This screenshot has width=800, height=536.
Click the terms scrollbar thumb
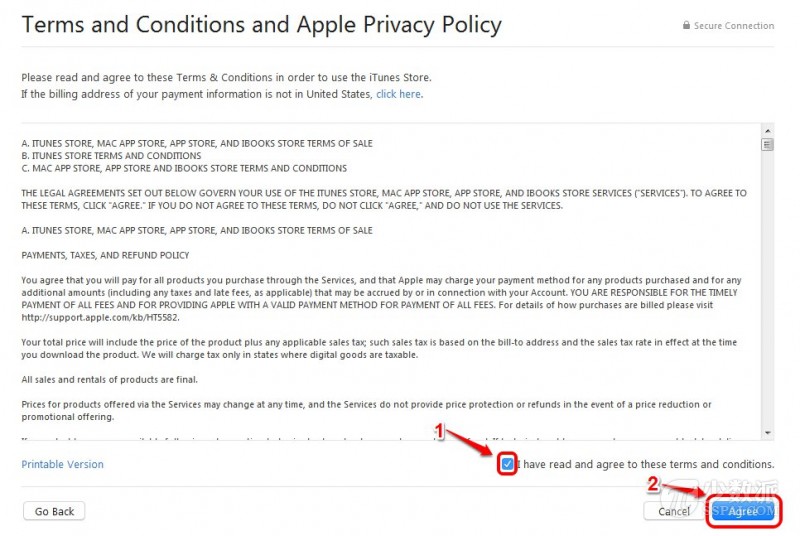[768, 144]
